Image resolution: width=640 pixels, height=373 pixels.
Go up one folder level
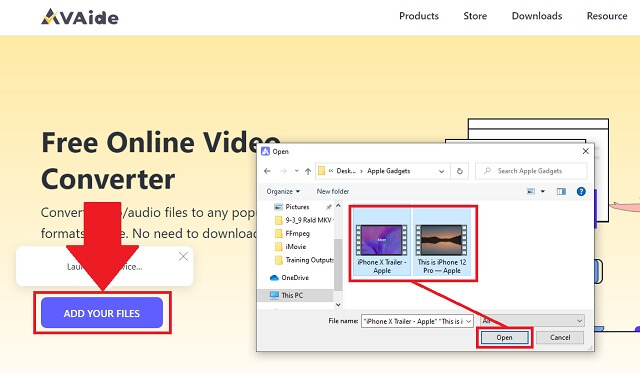308,171
